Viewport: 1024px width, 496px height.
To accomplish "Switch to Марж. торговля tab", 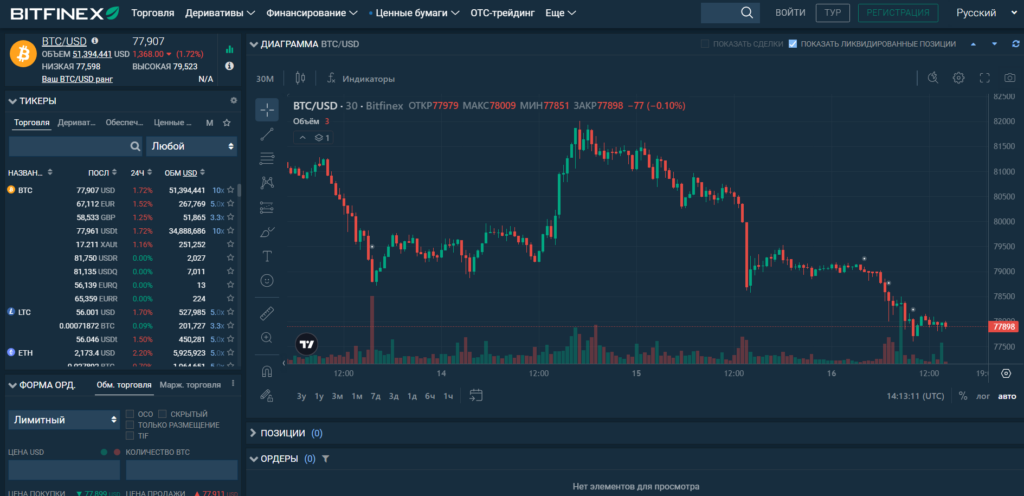I will click(x=190, y=385).
